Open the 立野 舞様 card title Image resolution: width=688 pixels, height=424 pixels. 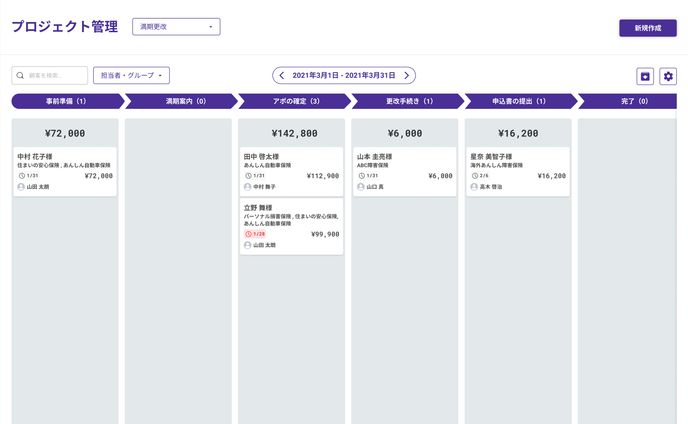click(258, 208)
